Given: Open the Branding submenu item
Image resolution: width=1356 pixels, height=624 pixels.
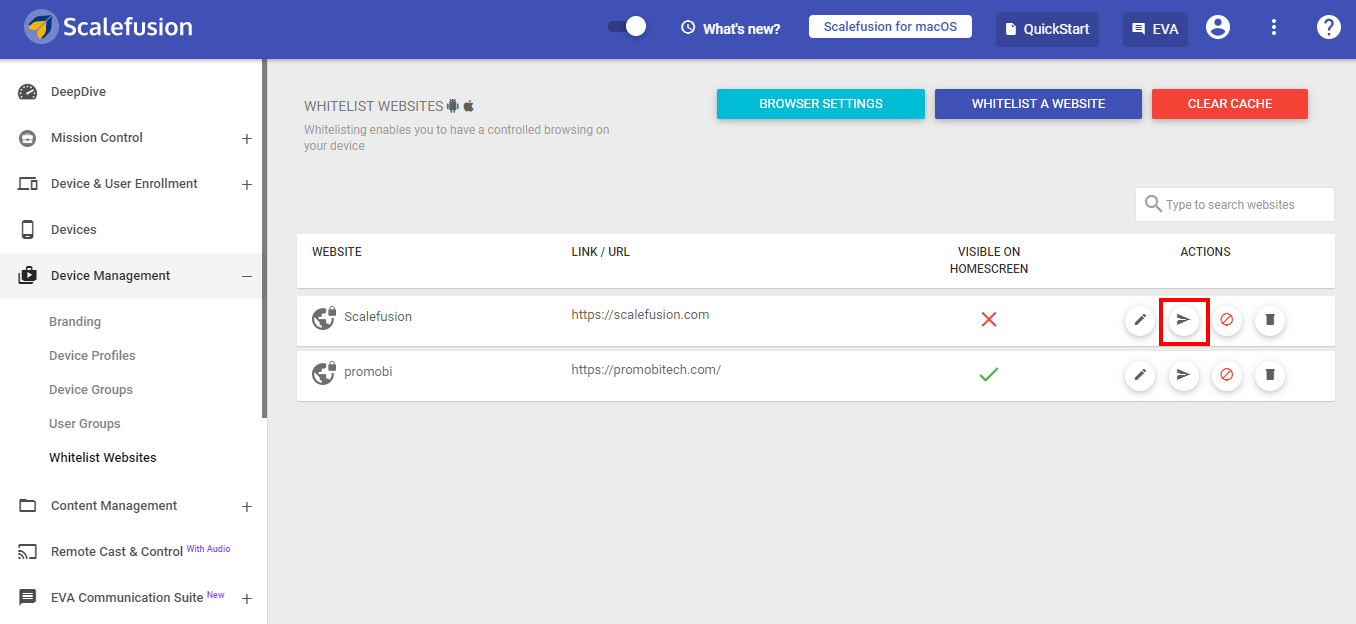Looking at the screenshot, I should point(75,322).
